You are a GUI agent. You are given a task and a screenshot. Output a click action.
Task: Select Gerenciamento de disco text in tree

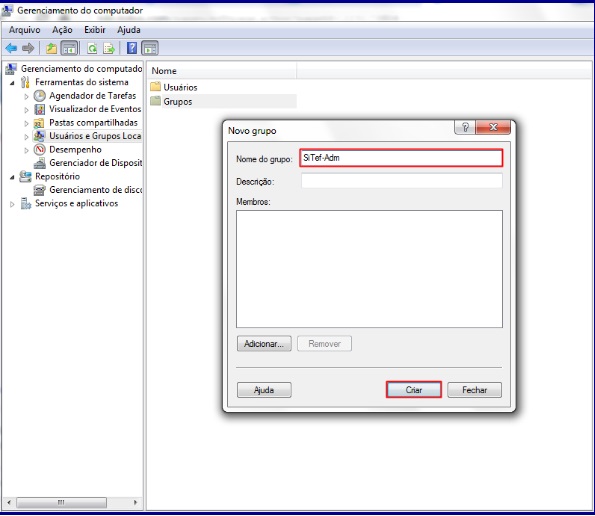pyautogui.click(x=95, y=190)
